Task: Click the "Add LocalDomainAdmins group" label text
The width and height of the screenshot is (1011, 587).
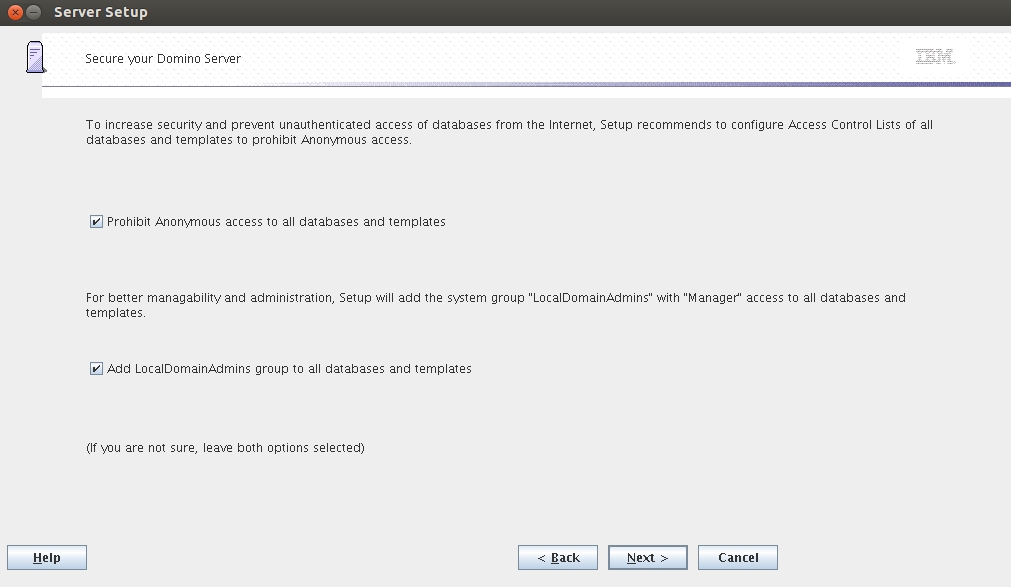Action: (x=289, y=369)
